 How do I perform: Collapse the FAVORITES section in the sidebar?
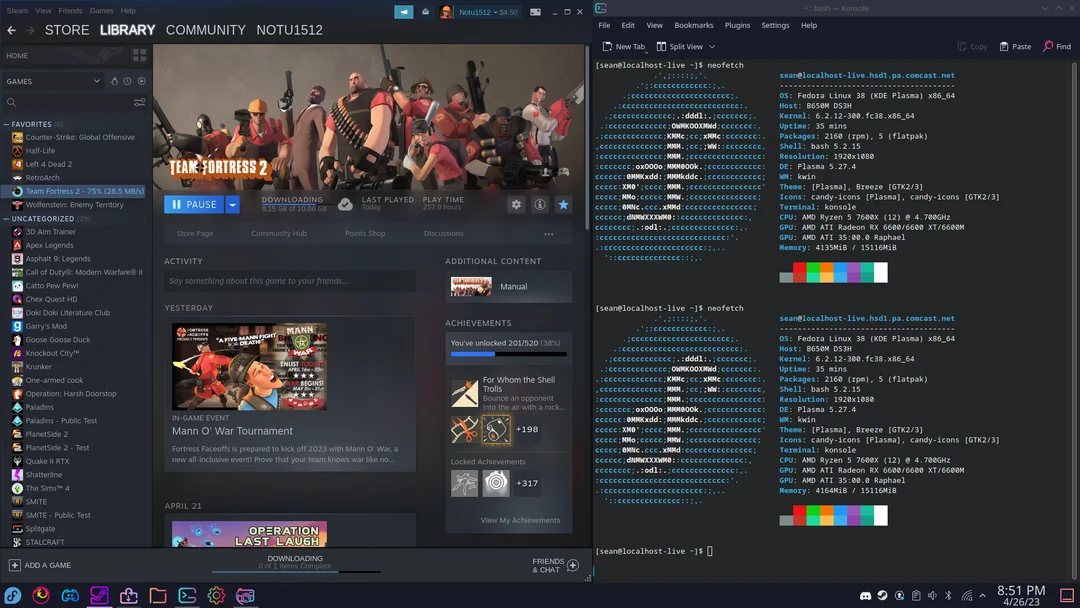coord(6,124)
